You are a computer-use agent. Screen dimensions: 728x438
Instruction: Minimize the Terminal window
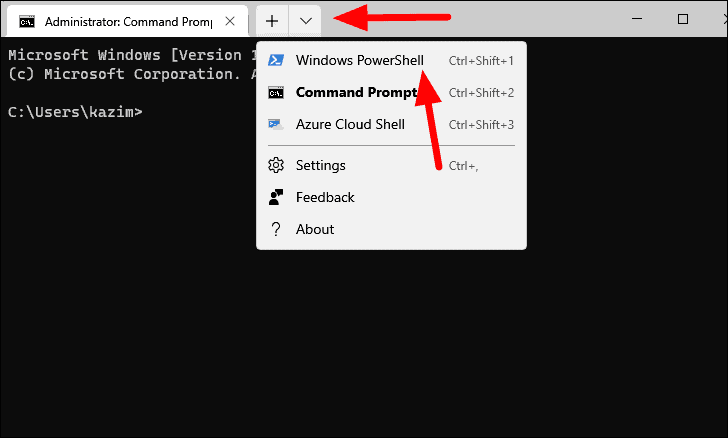(x=637, y=19)
